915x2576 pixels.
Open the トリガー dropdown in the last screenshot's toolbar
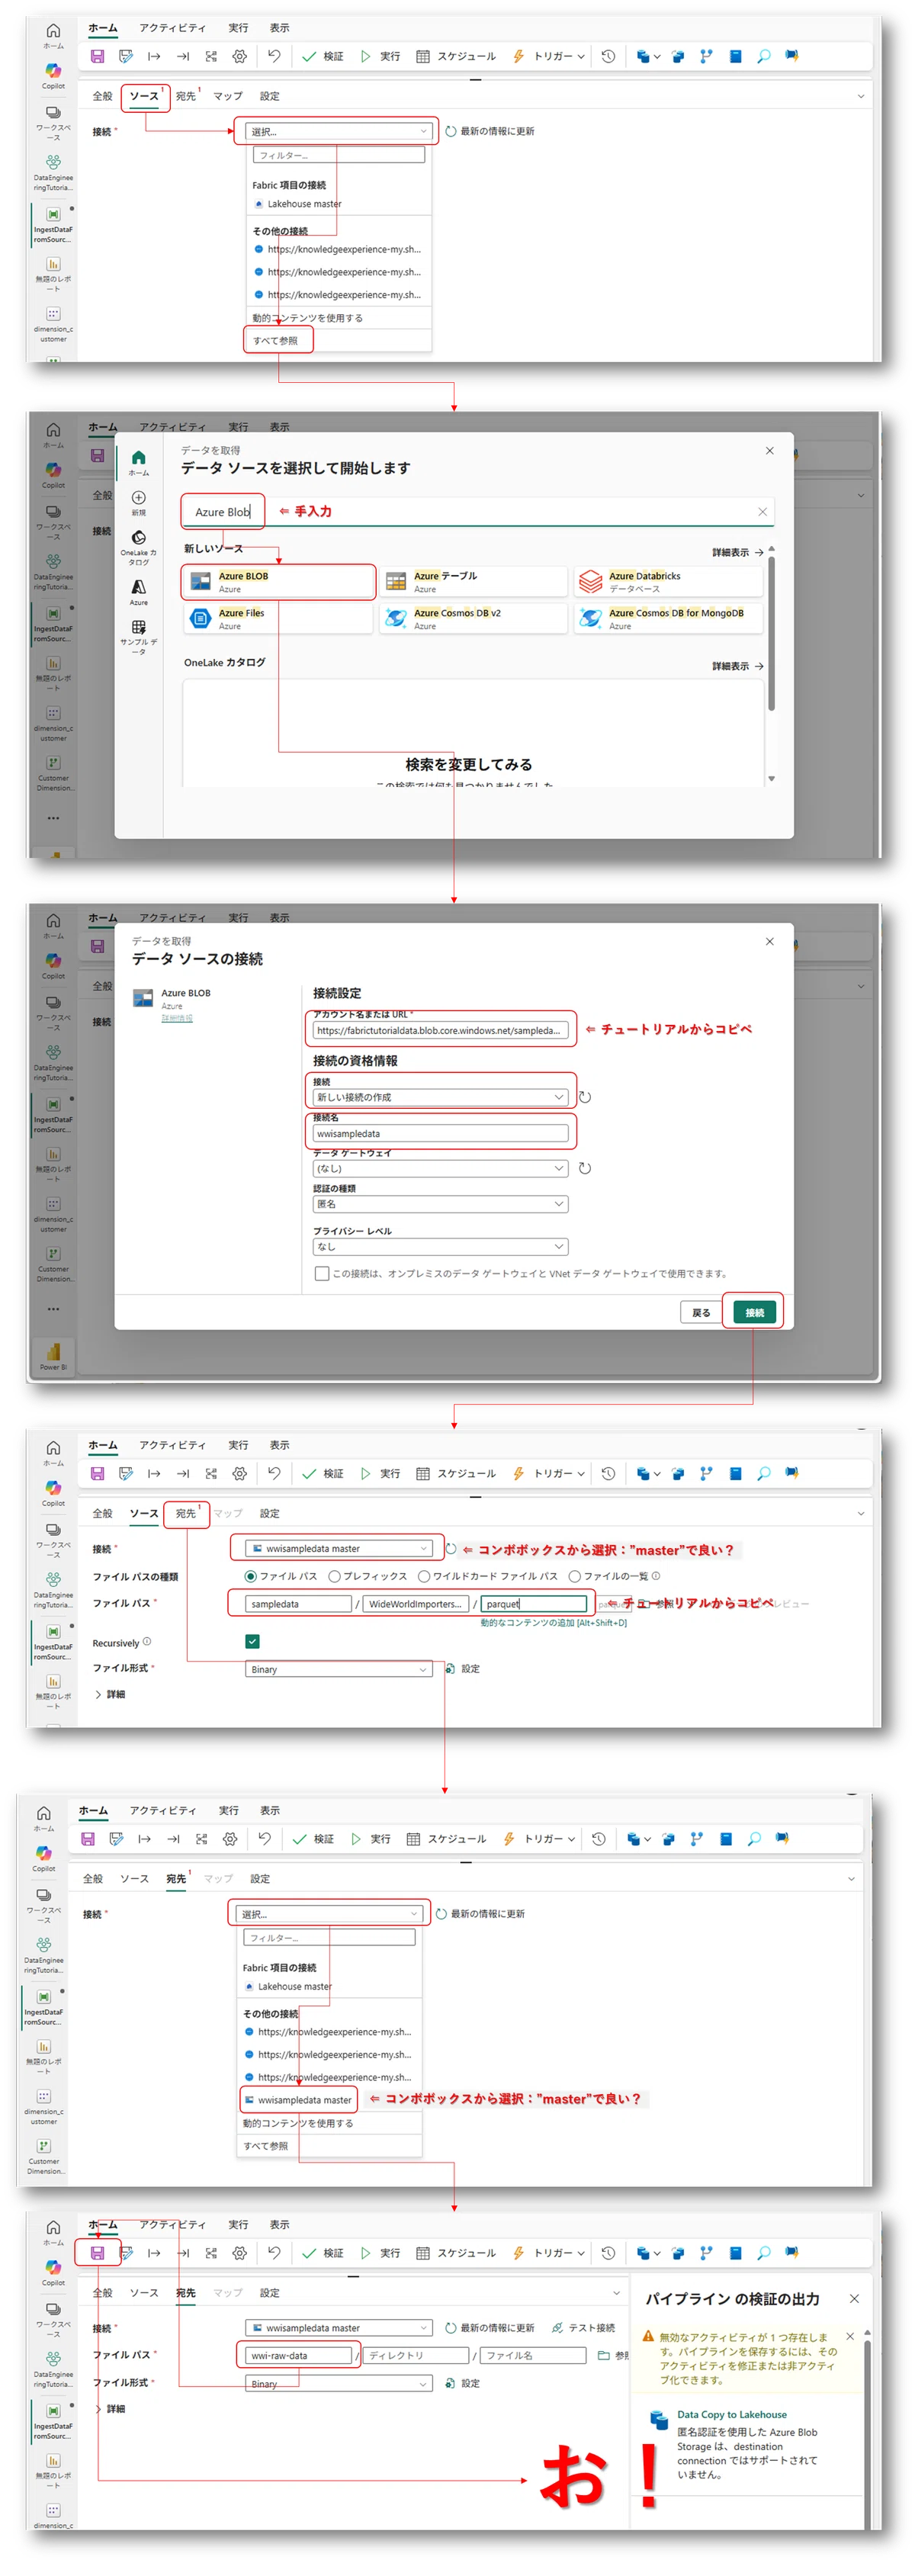[x=548, y=2253]
